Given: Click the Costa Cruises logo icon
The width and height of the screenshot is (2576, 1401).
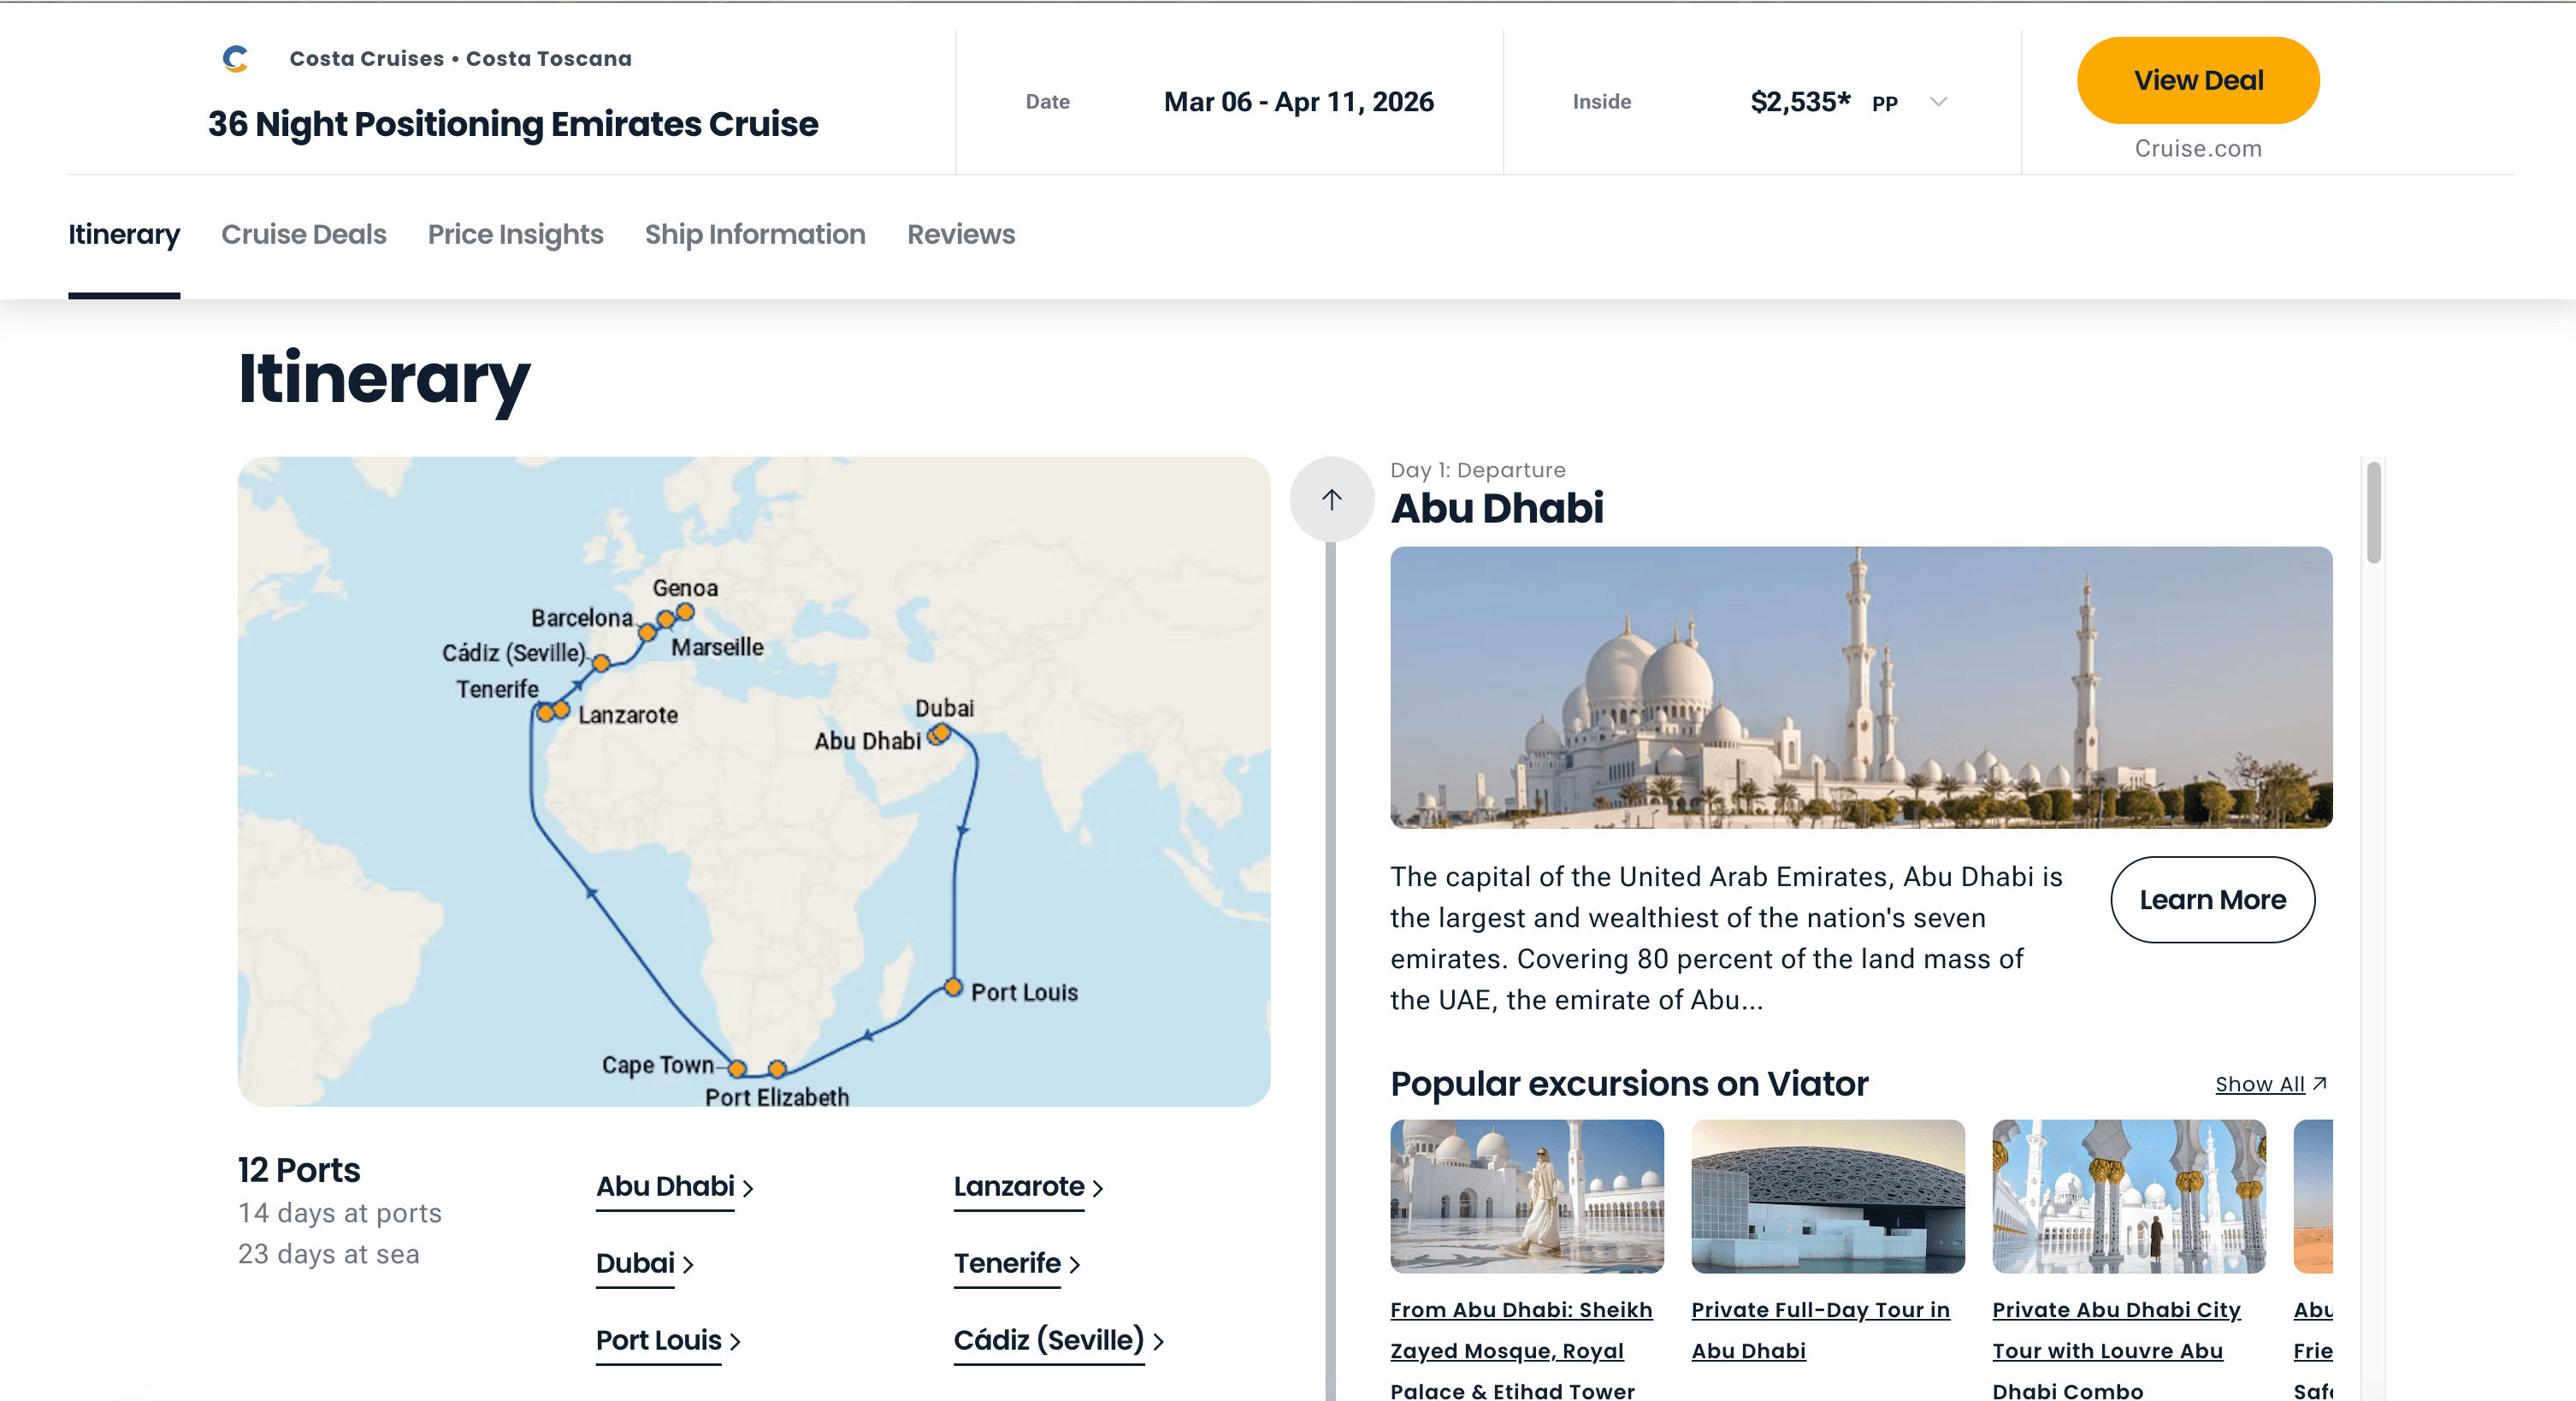Looking at the screenshot, I should point(235,59).
